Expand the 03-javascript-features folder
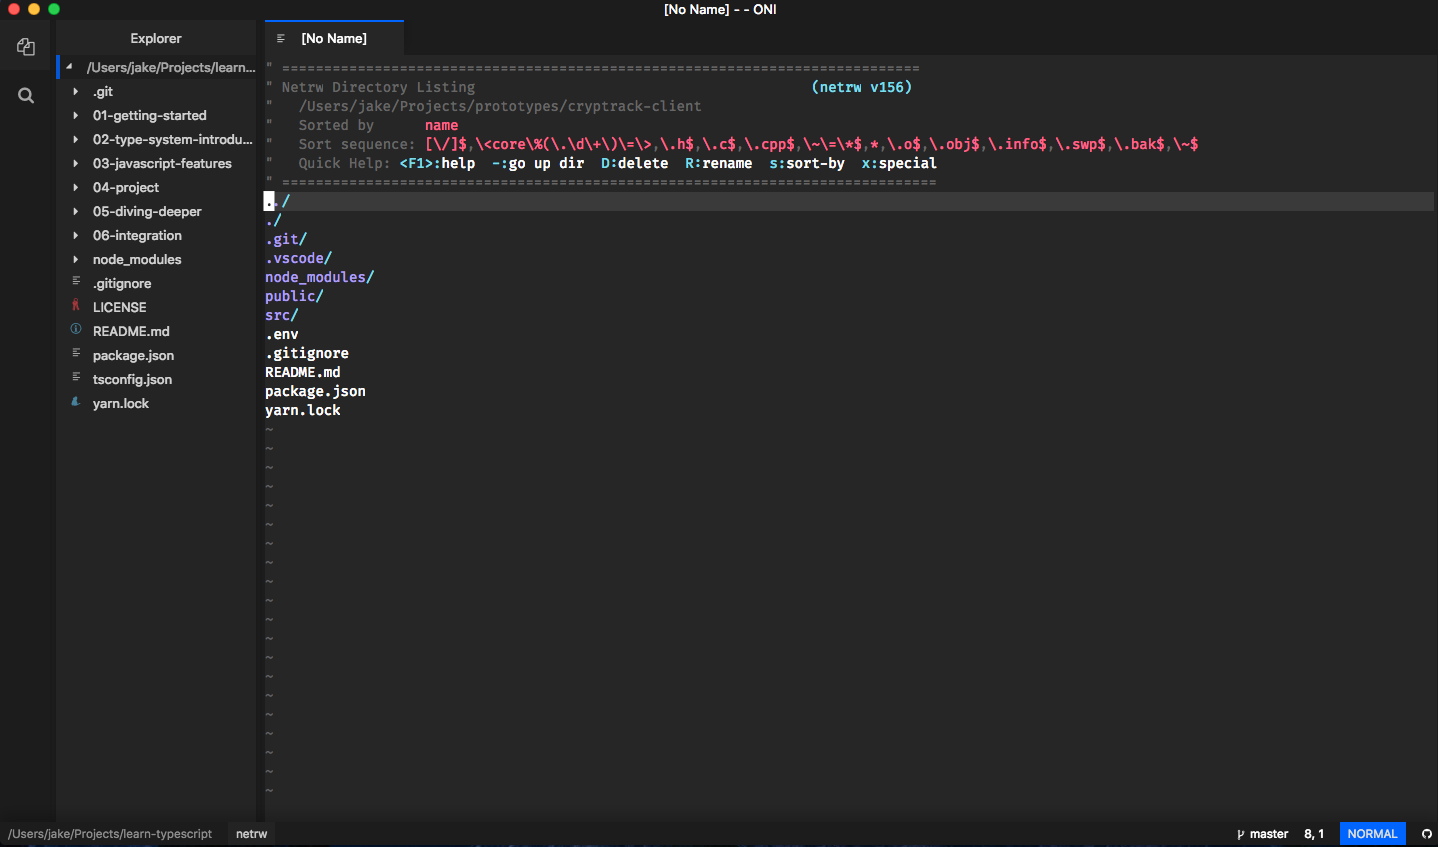Viewport: 1438px width, 847px height. pos(76,163)
